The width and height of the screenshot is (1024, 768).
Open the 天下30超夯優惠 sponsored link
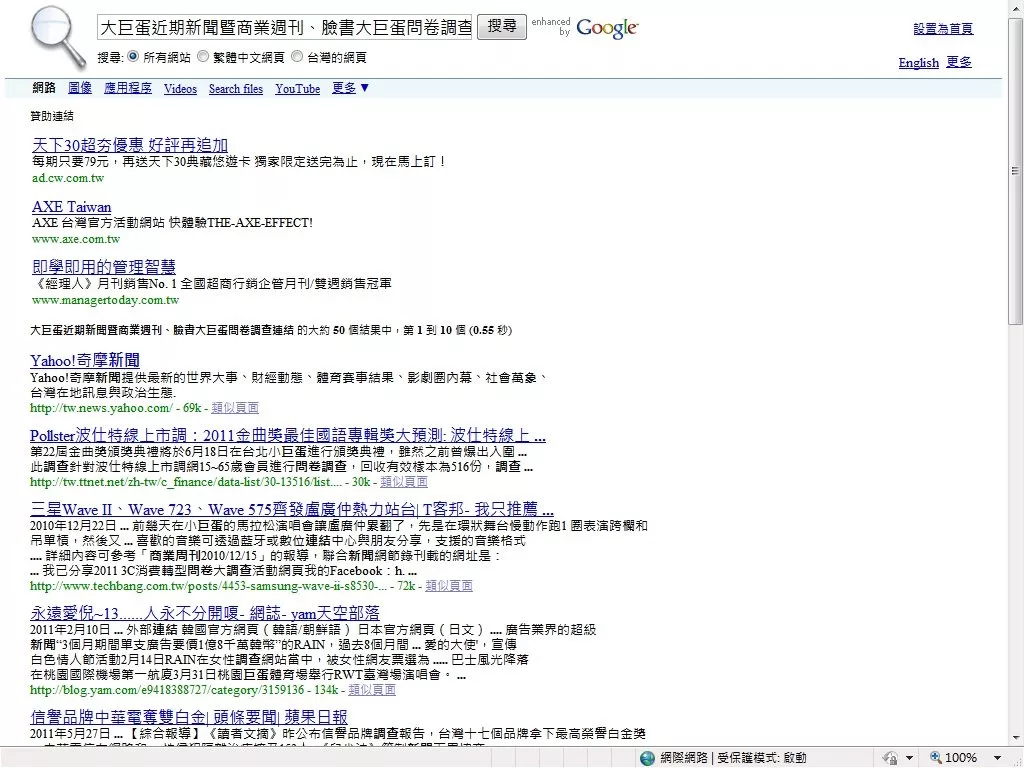(130, 145)
